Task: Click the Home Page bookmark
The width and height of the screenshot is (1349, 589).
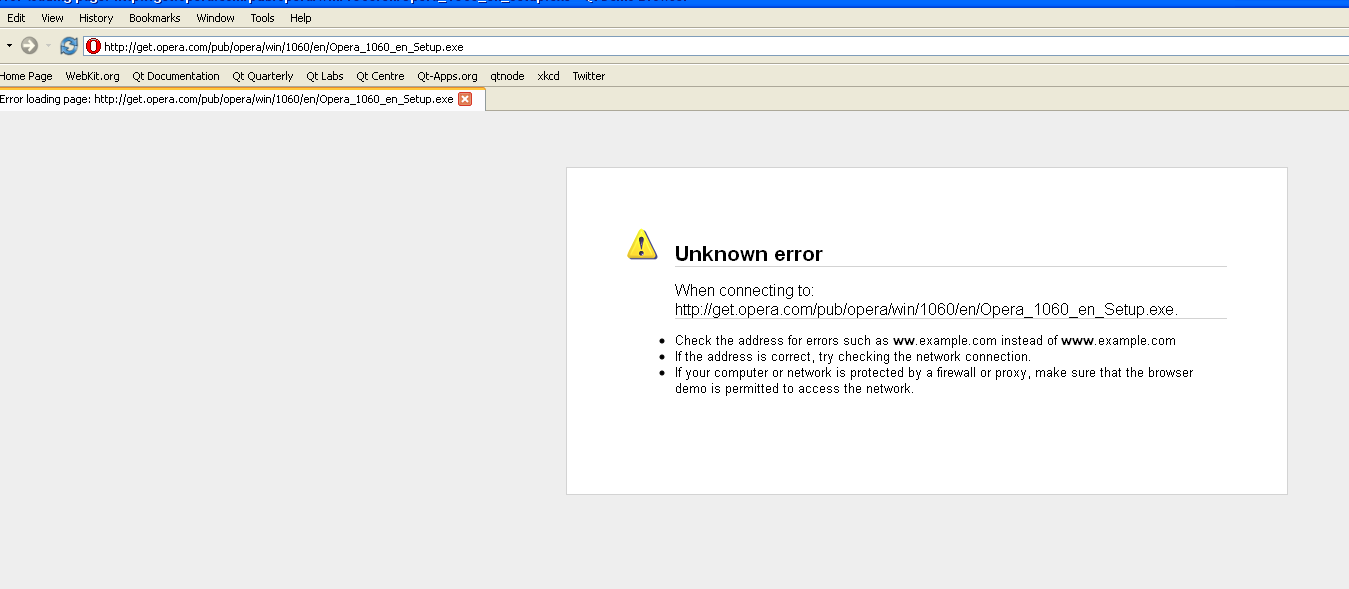Action: [26, 76]
